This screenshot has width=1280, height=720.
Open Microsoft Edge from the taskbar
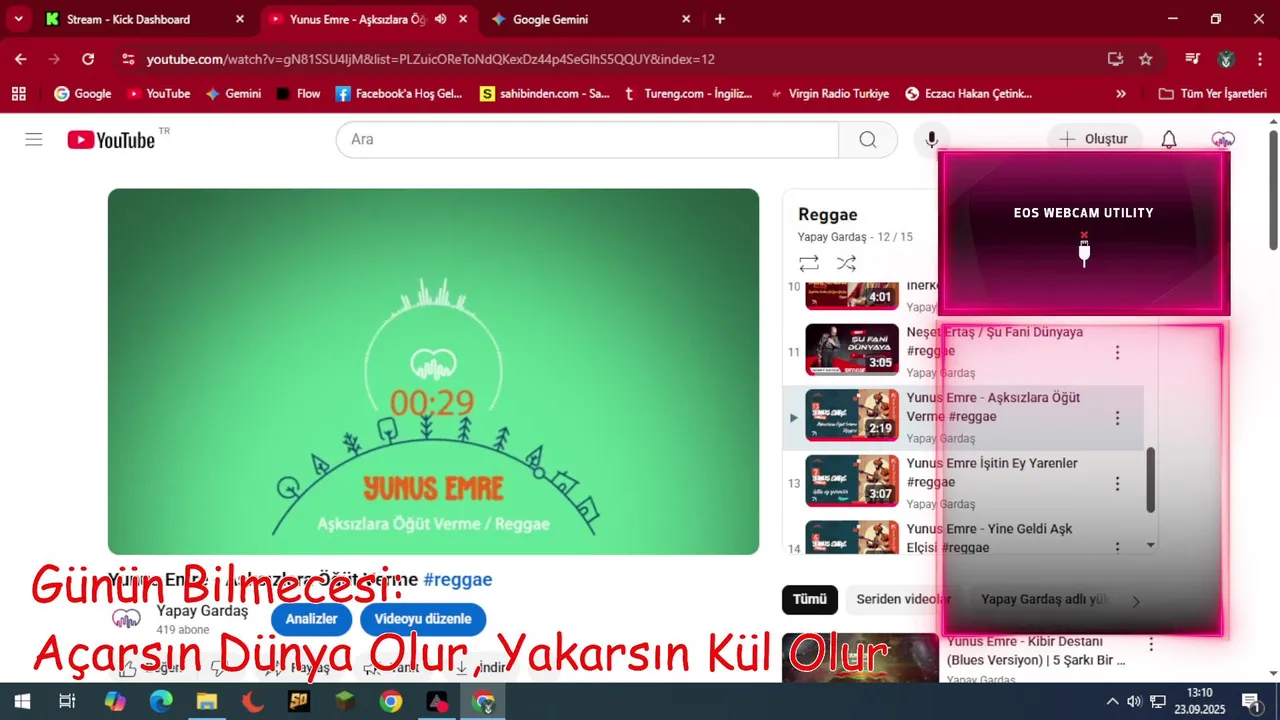pyautogui.click(x=161, y=701)
